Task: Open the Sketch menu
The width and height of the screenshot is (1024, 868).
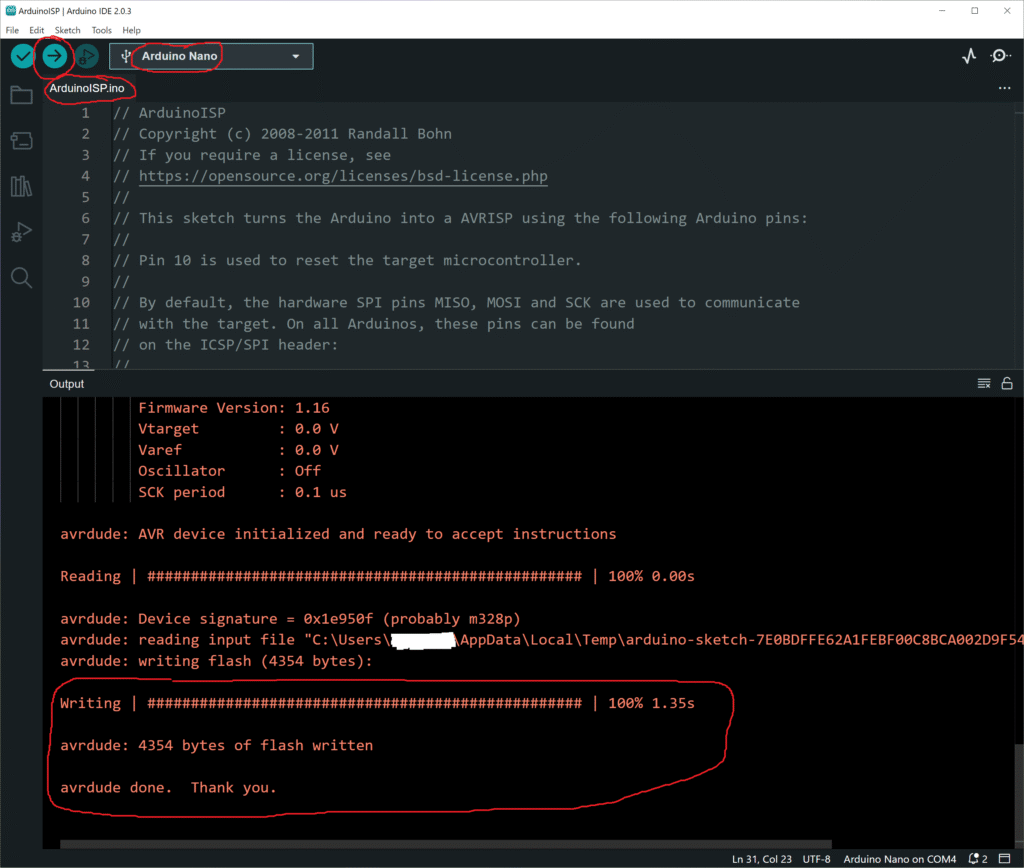Action: (x=68, y=30)
